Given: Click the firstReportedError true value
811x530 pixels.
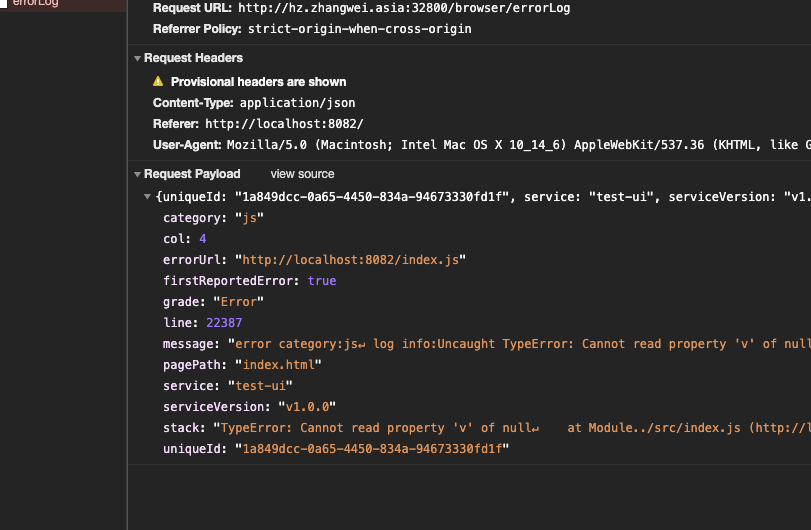Looking at the screenshot, I should (322, 281).
